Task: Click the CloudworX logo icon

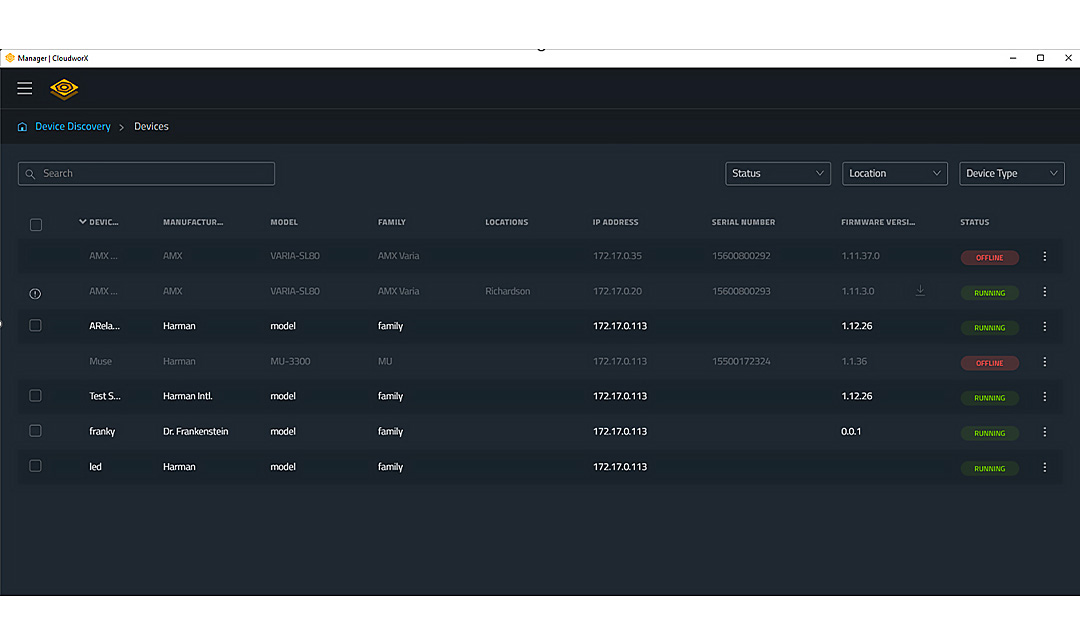Action: tap(64, 89)
